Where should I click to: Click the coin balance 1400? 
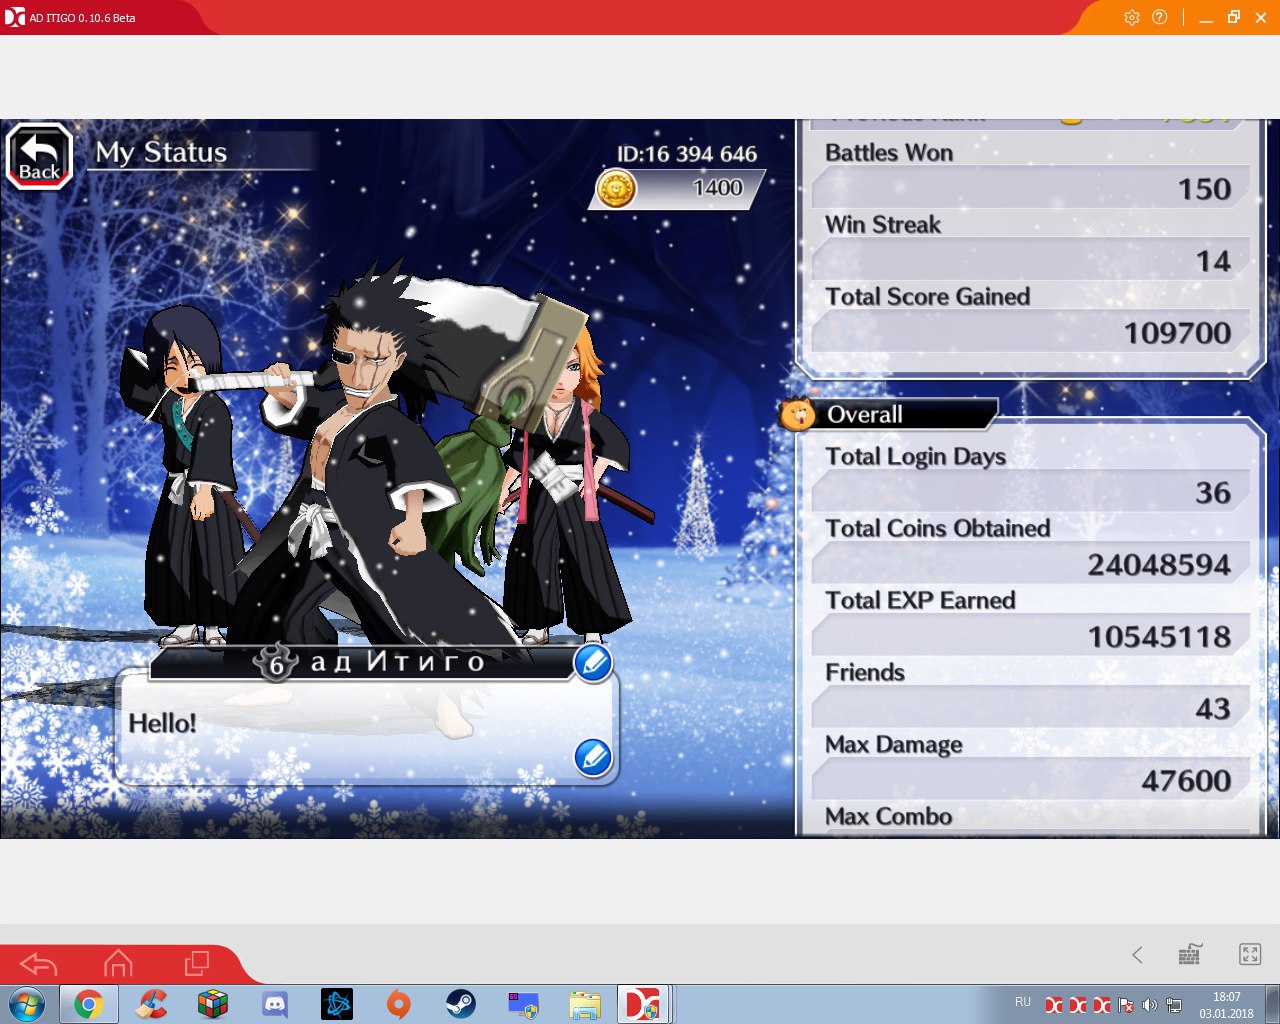pos(718,188)
